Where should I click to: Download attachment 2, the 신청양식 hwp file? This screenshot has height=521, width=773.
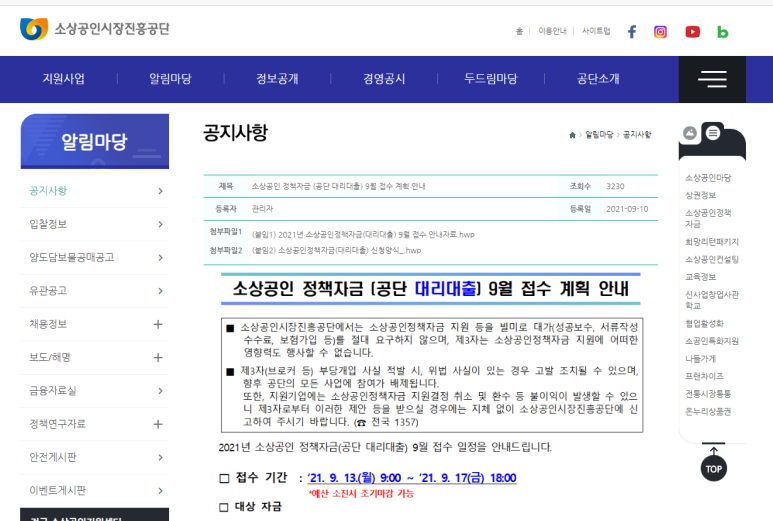pos(336,250)
